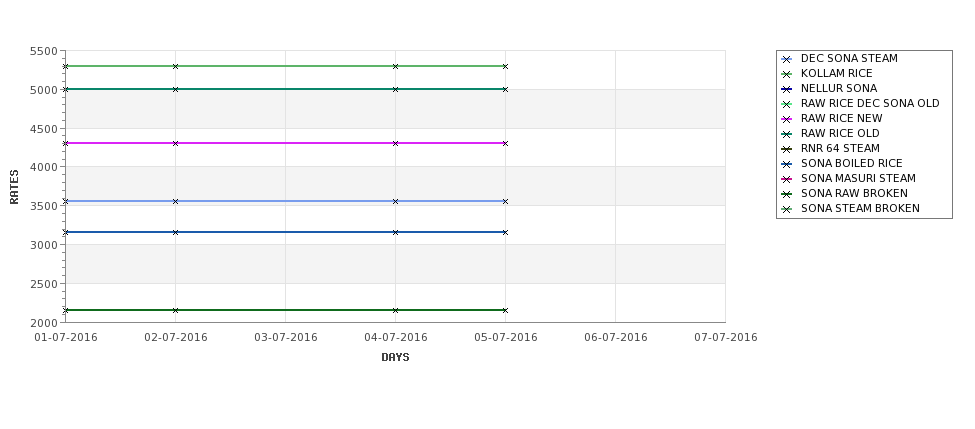Click the DAYS axis title
Screen dimensions: 975x429
coord(395,357)
